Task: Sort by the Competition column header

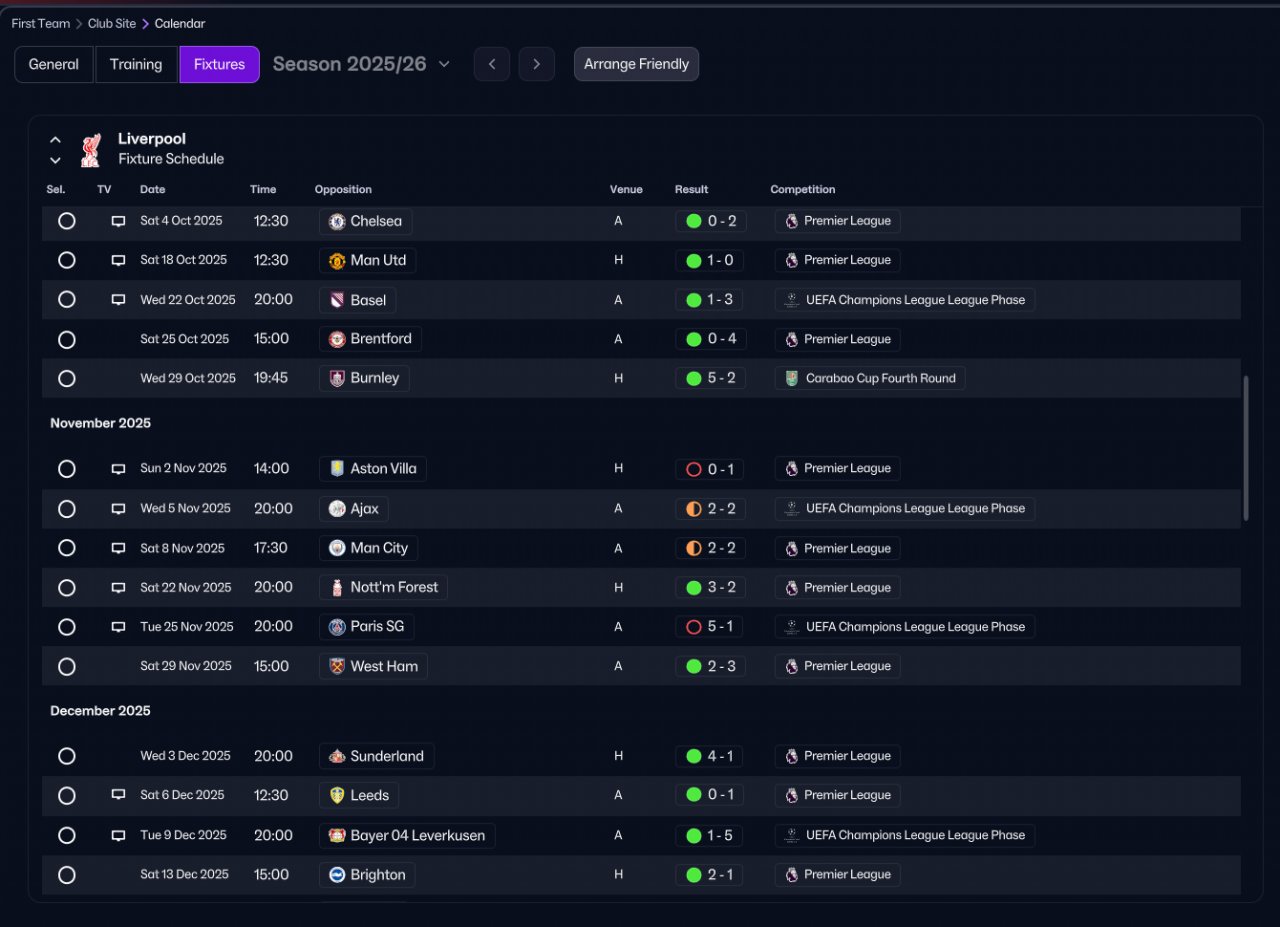Action: (x=803, y=189)
